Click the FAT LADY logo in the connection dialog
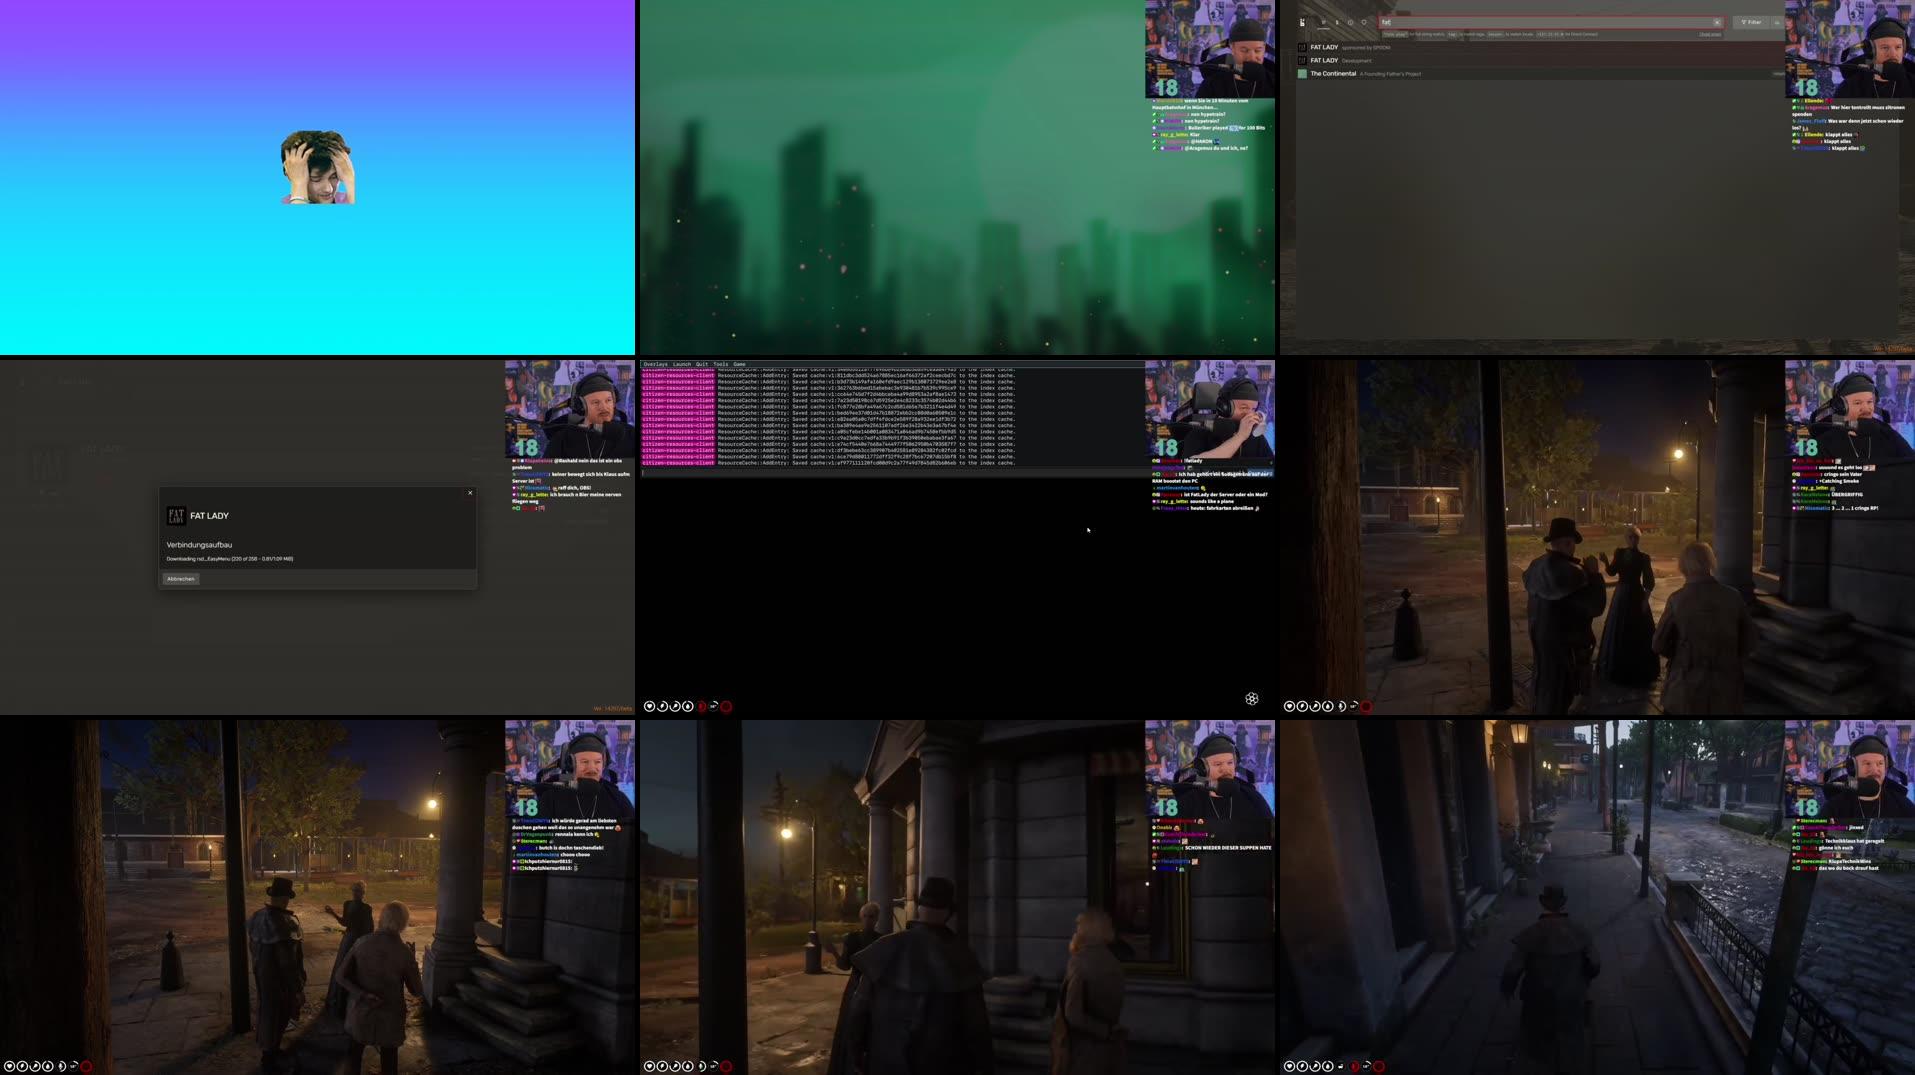1915x1075 pixels. (176, 516)
